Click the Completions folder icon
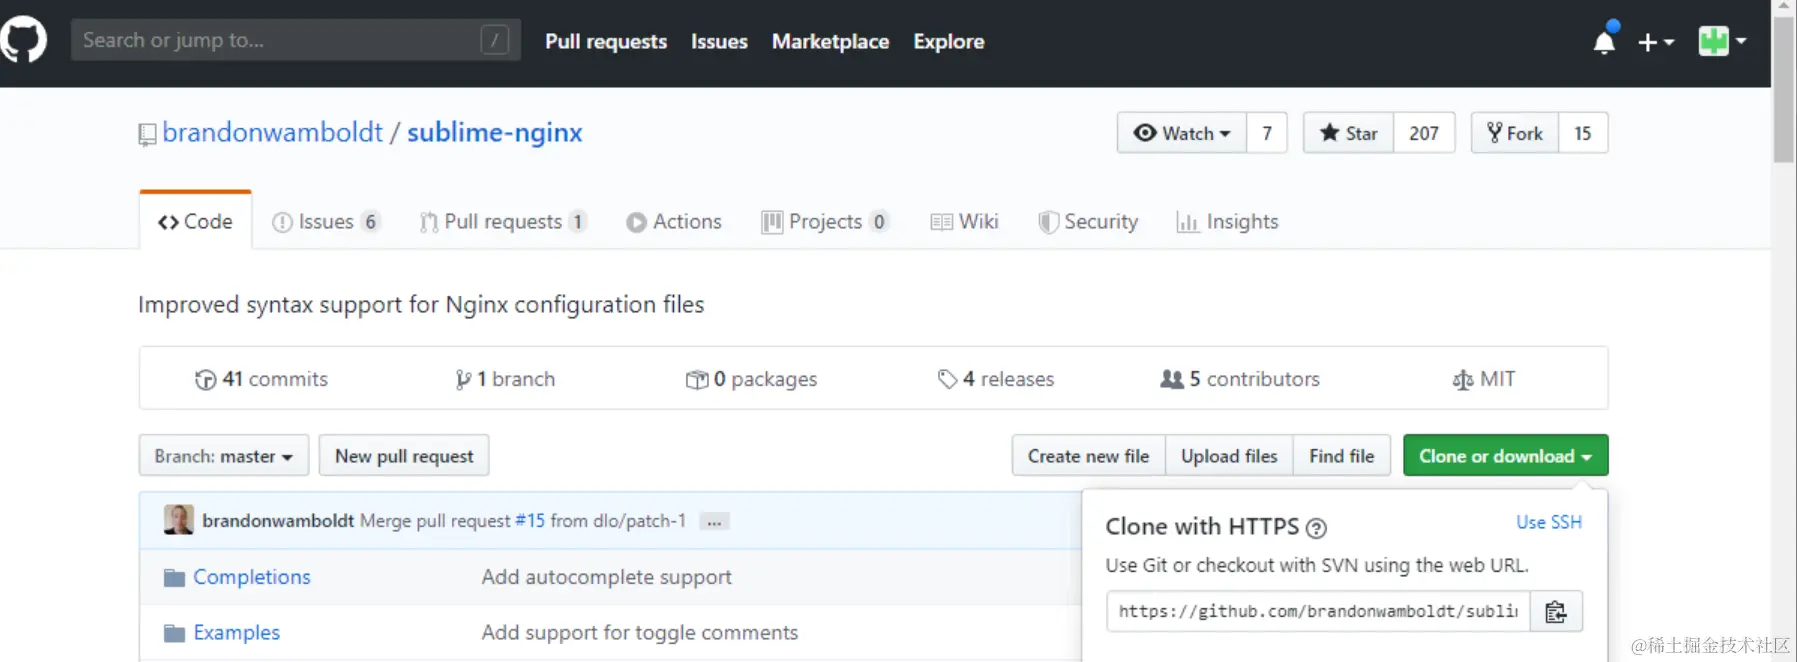 (174, 577)
